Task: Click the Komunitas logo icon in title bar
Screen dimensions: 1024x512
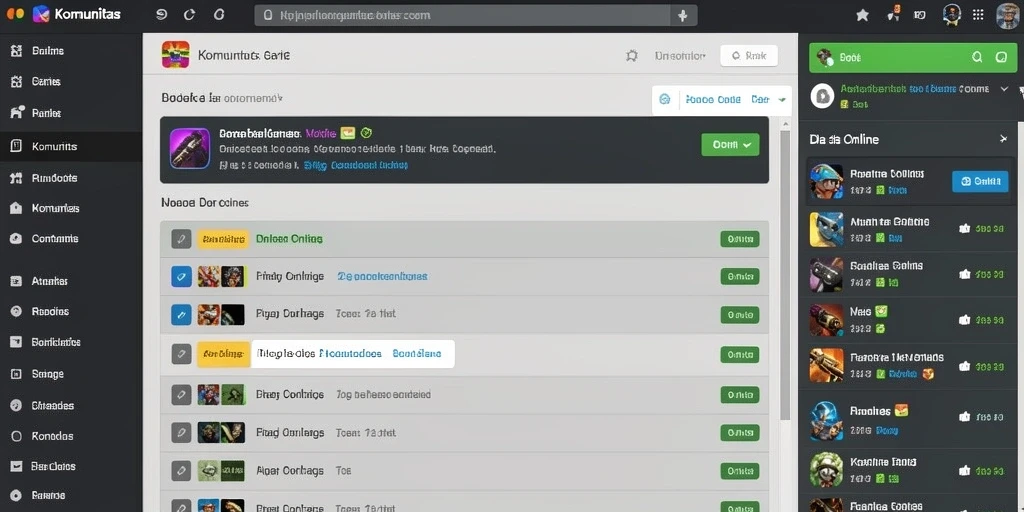Action: 41,14
